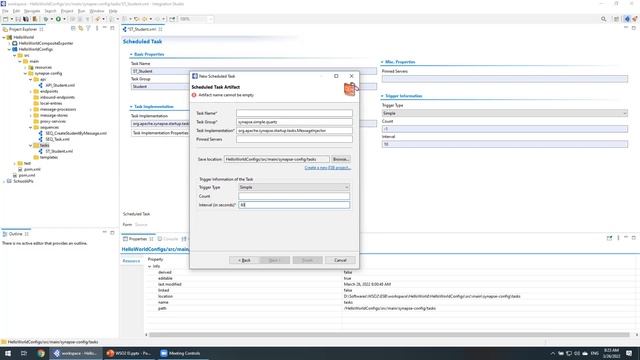Click the Task Implementation field in dialog
This screenshot has height=360, width=640.
pos(294,131)
